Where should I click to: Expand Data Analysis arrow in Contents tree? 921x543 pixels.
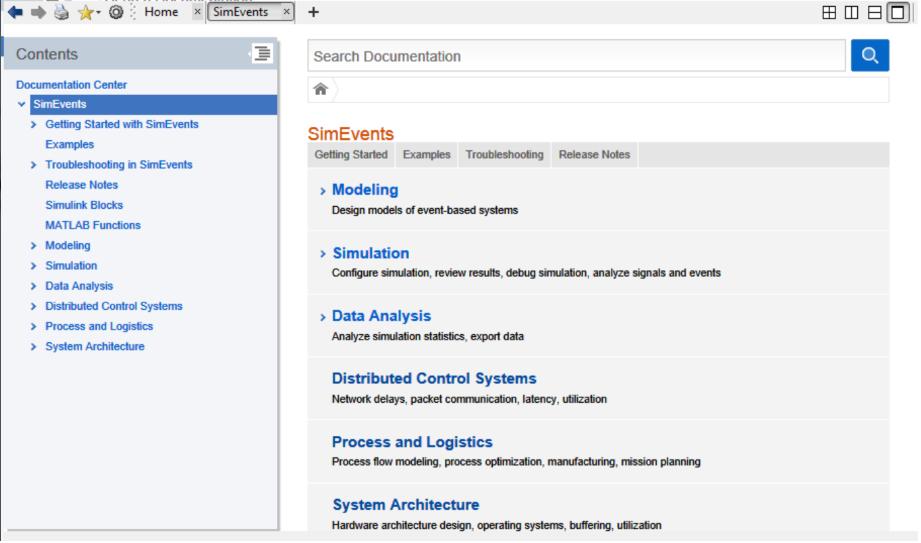tap(33, 286)
